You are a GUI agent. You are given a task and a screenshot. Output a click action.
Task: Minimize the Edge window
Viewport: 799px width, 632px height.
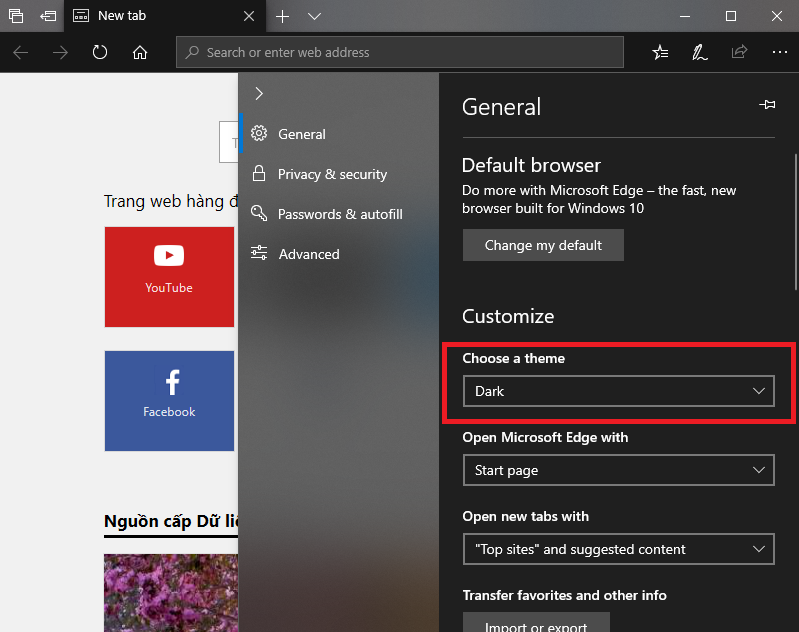(x=685, y=16)
